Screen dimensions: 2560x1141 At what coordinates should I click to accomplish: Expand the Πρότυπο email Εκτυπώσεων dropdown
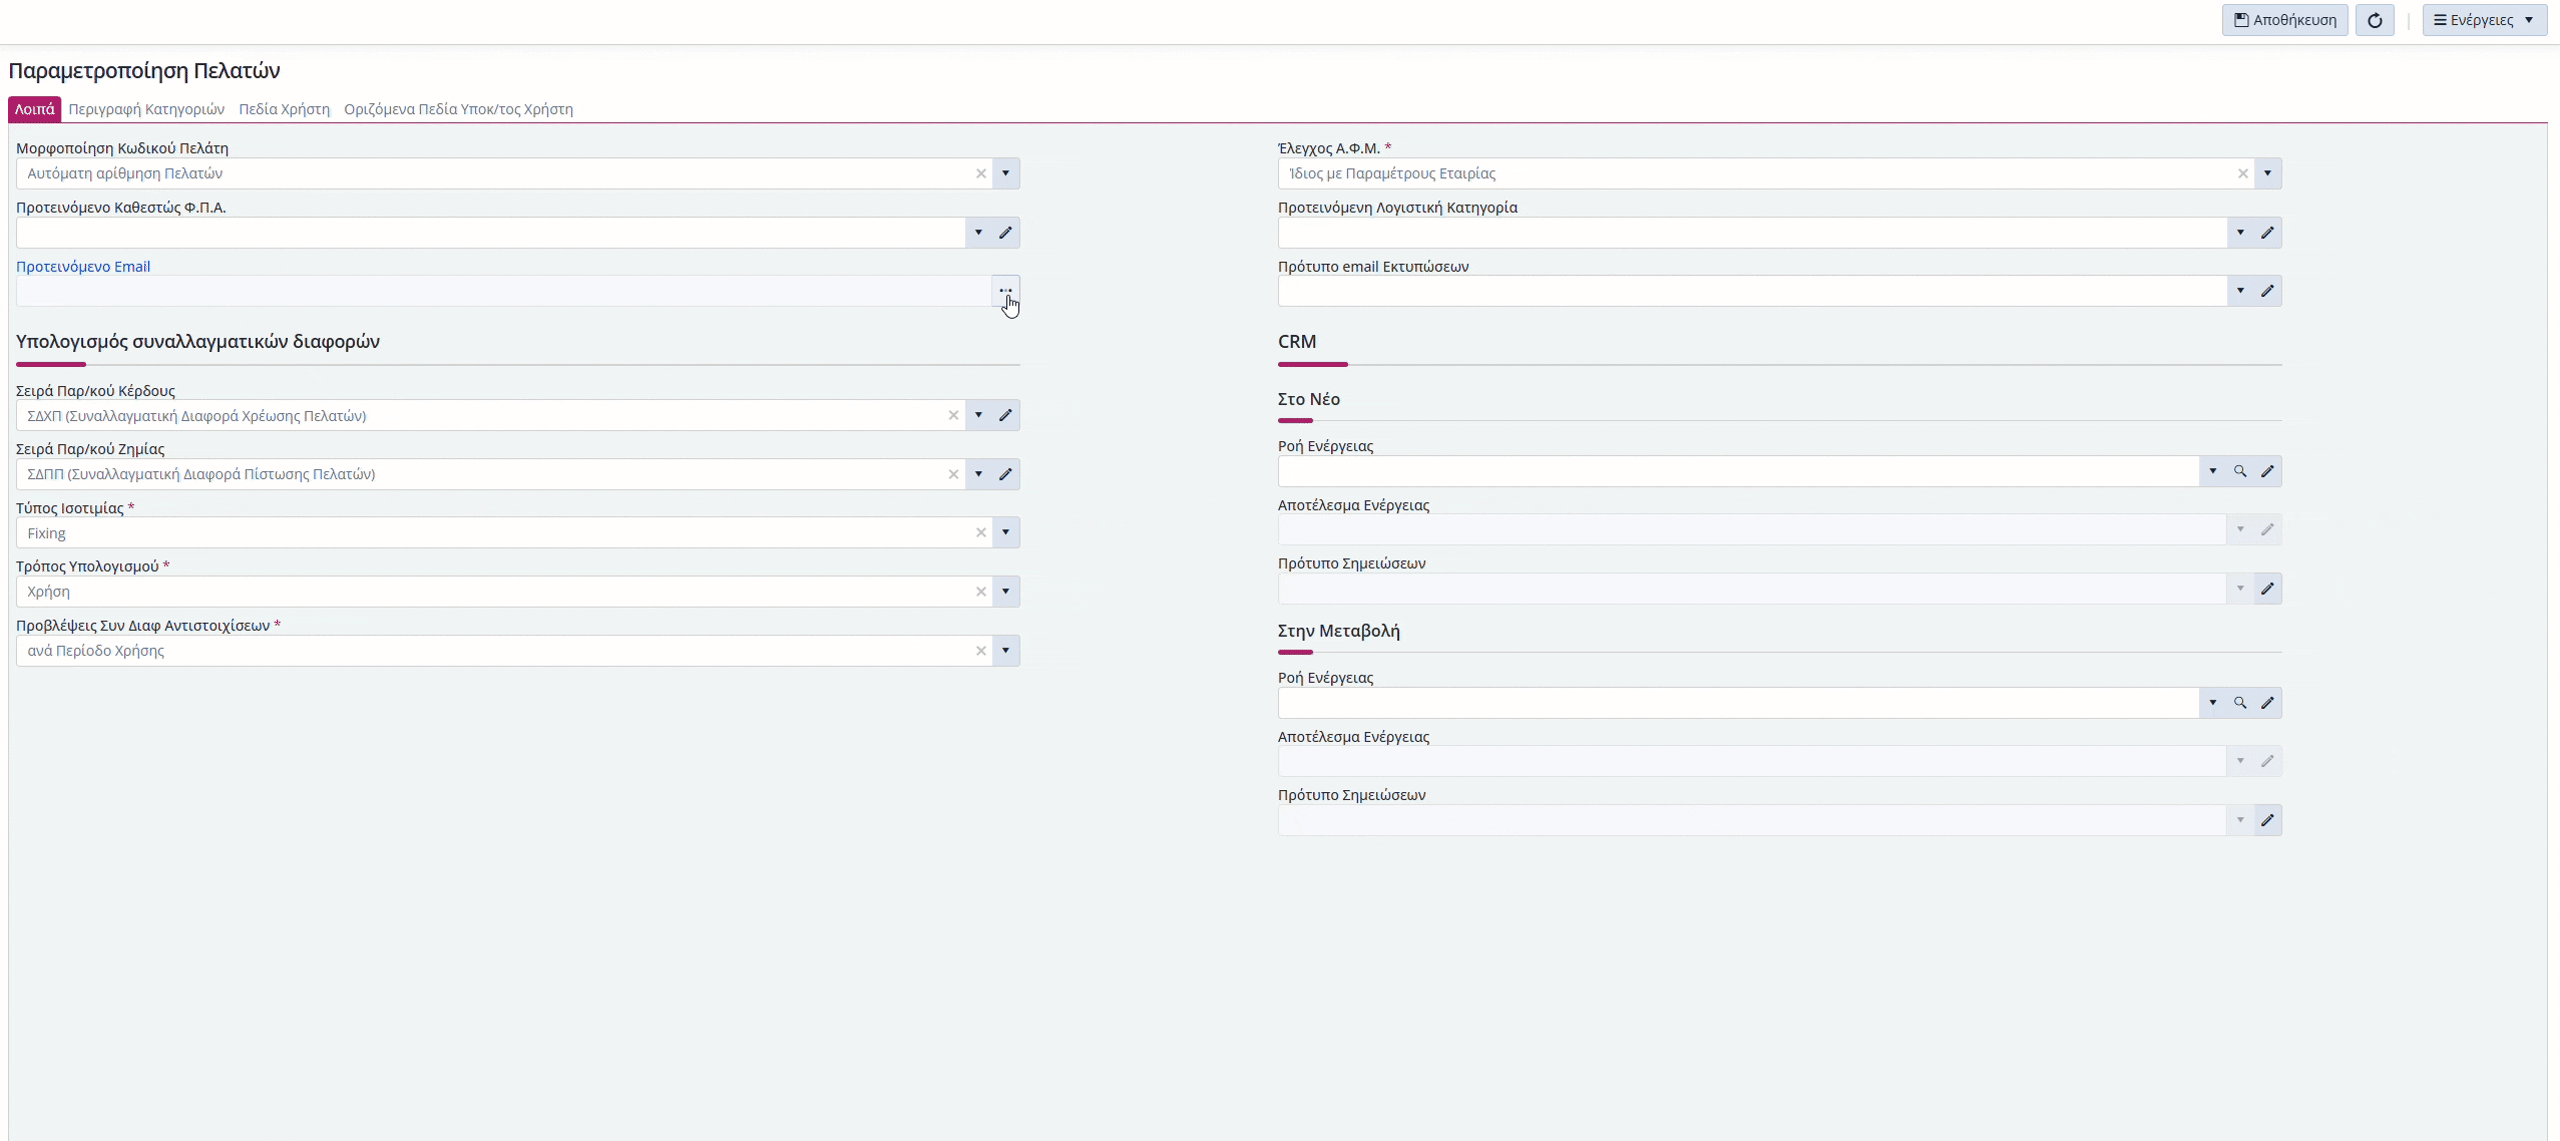(2241, 291)
